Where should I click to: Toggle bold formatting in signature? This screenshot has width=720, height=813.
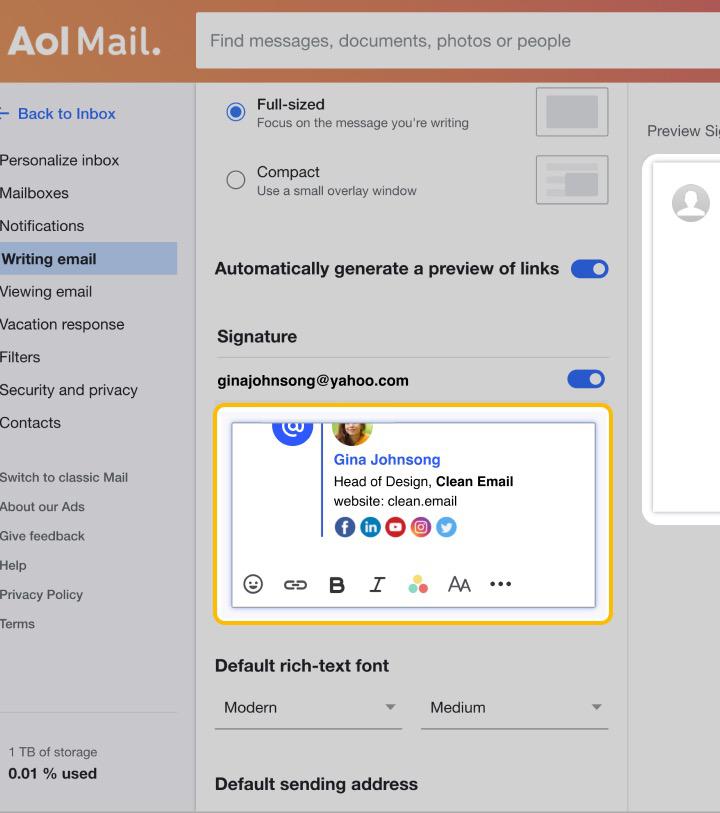(x=337, y=585)
